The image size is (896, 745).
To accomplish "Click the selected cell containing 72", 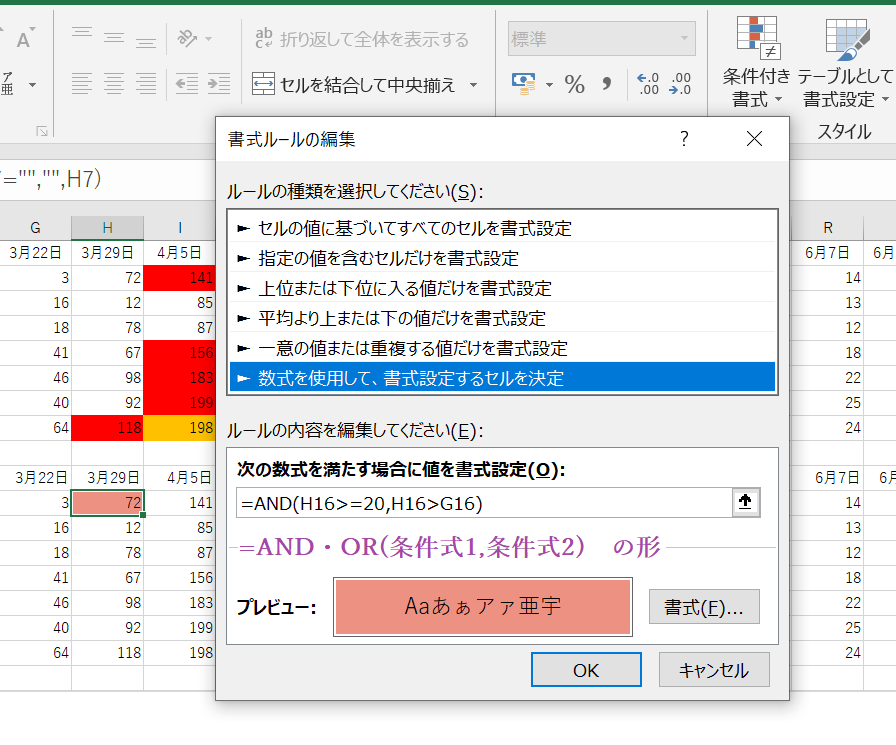I will pos(107,503).
